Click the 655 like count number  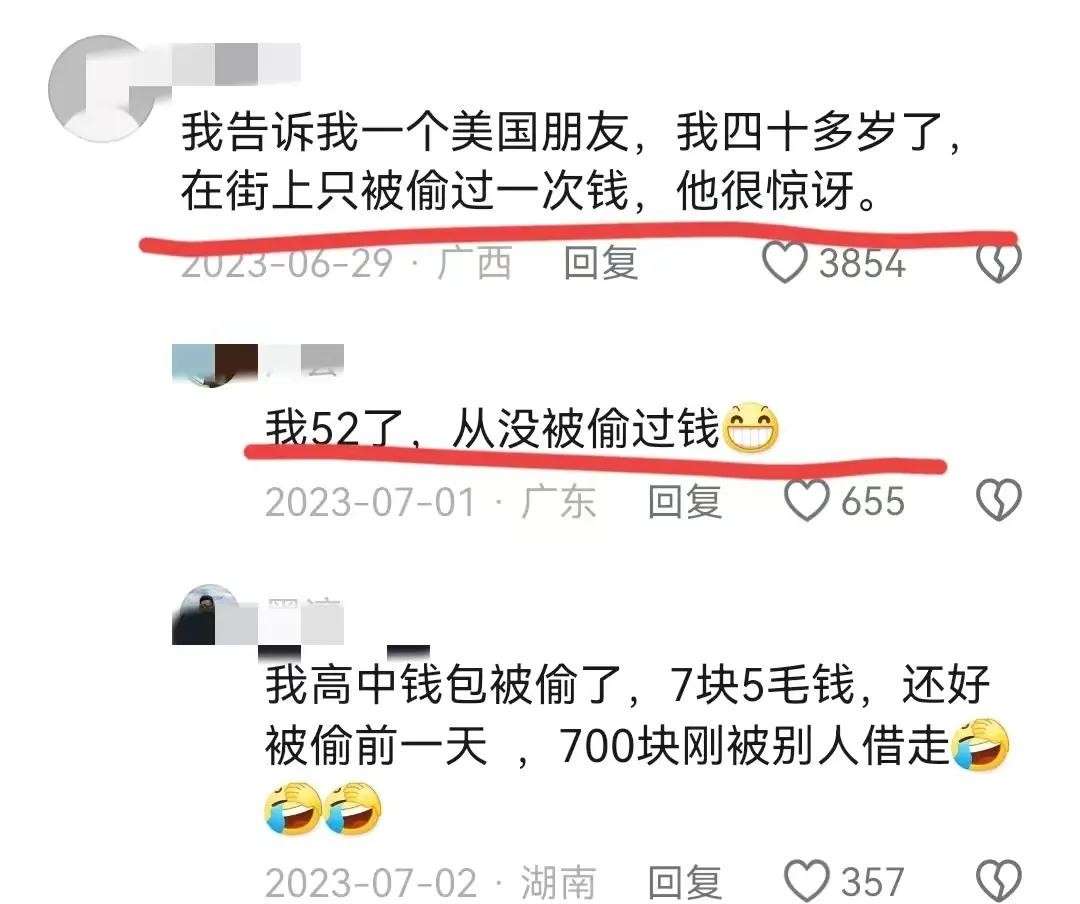pos(872,501)
